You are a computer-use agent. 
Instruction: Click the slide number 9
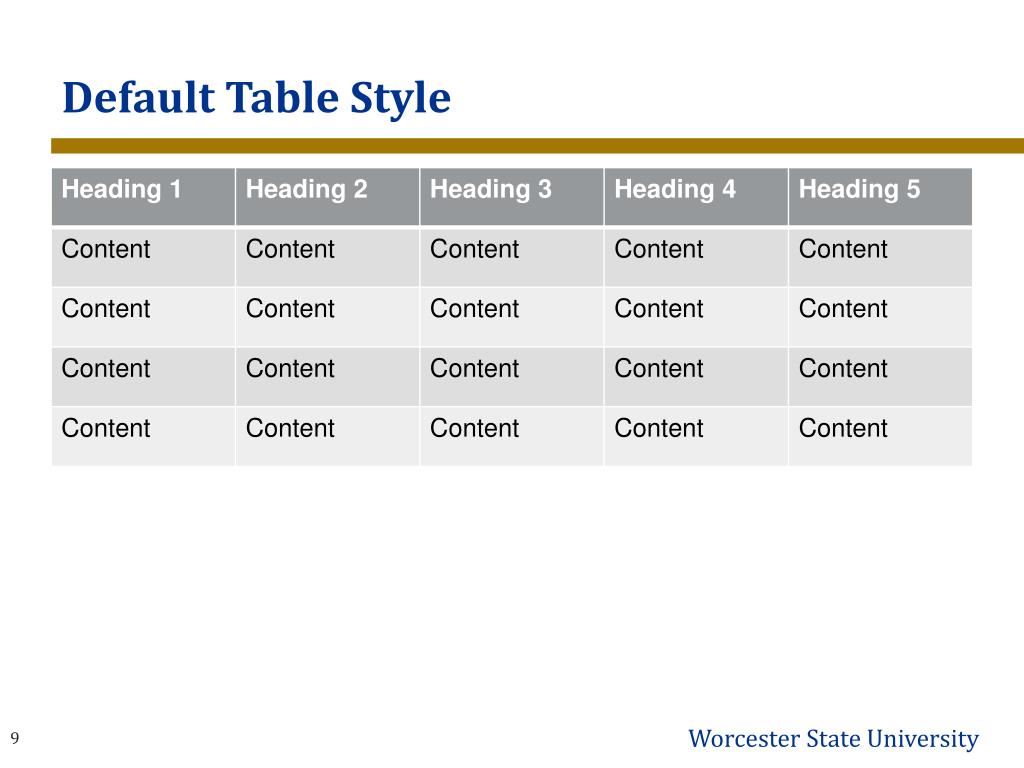pos(15,738)
